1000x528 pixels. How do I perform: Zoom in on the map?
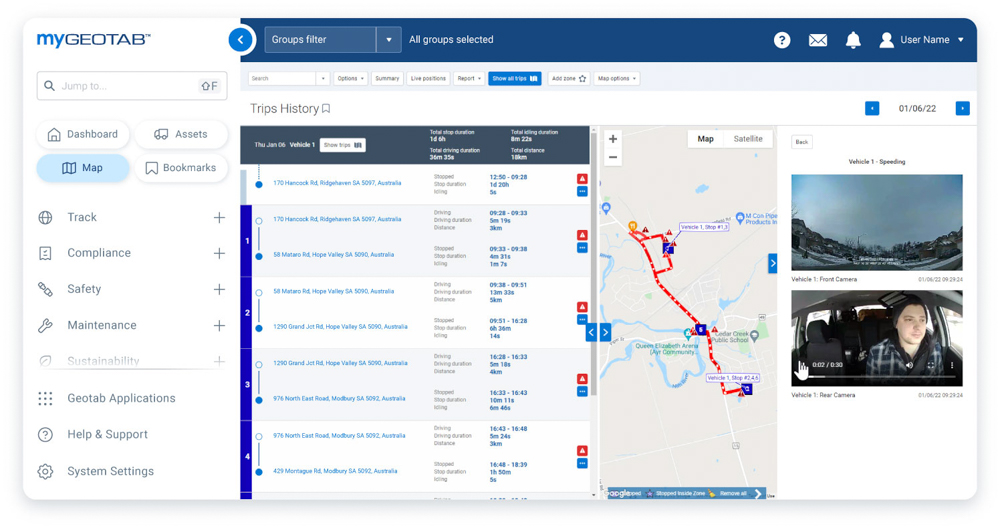pos(613,139)
